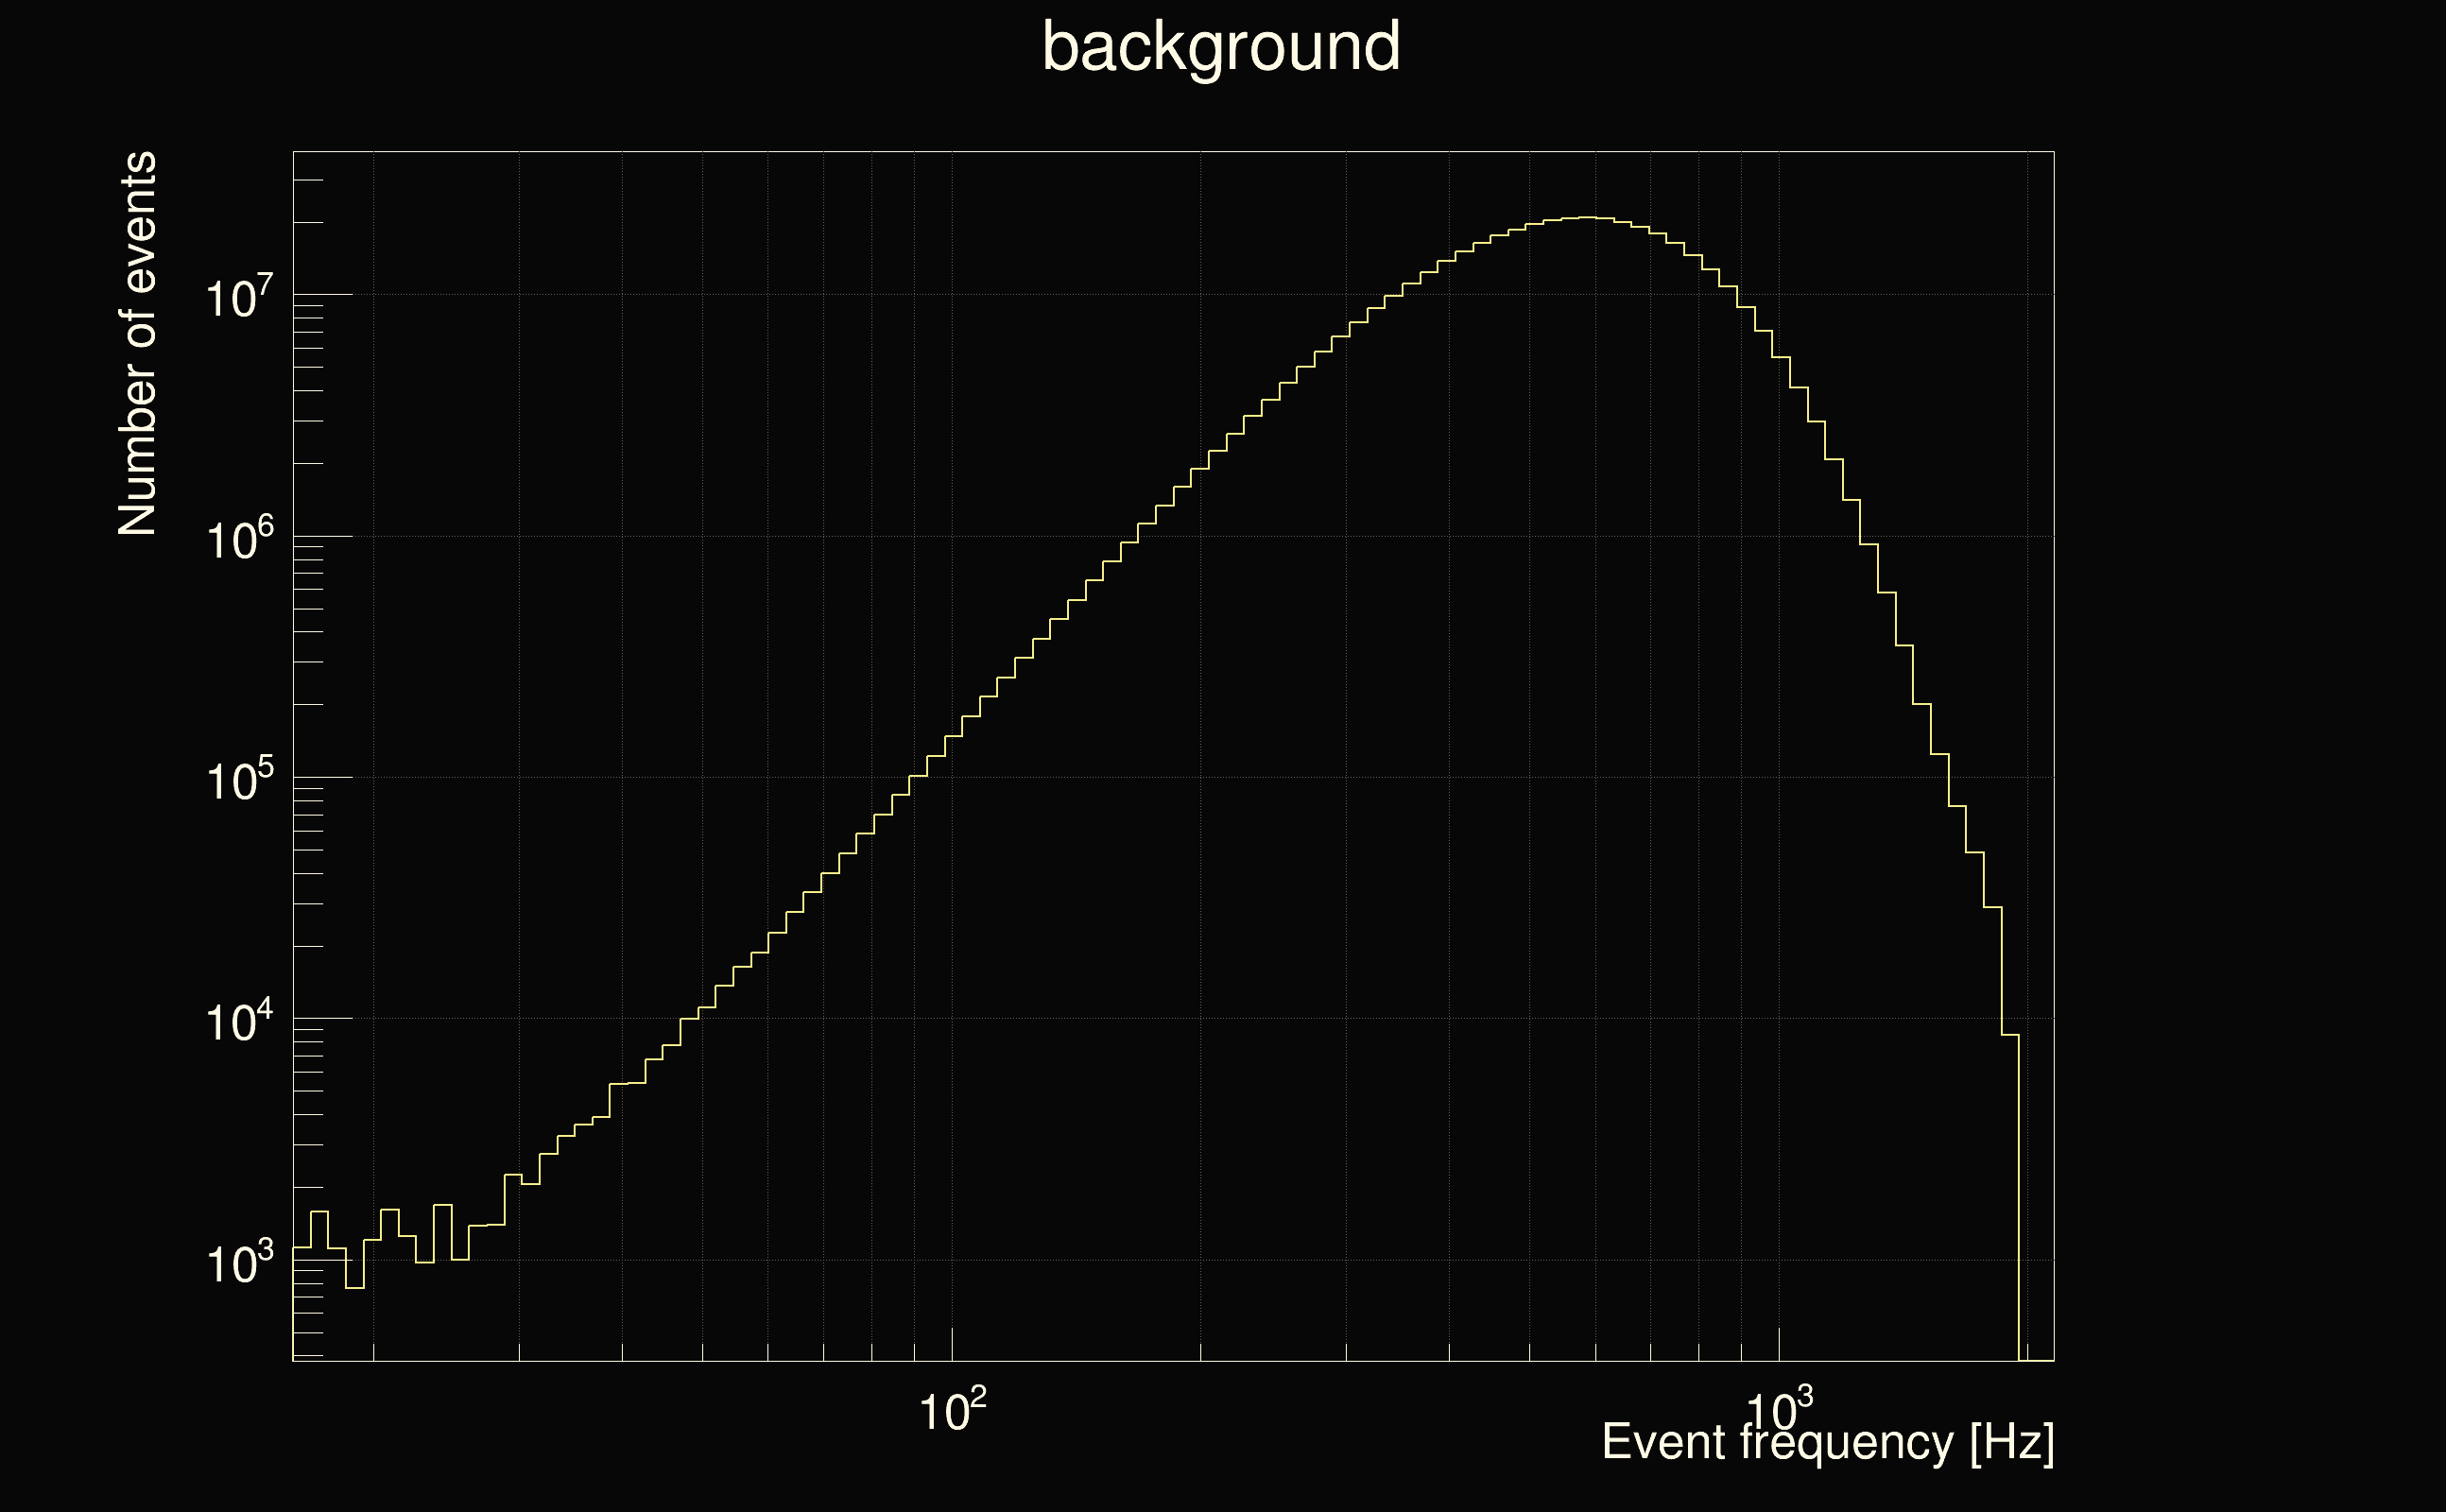Click the histogram's peak bin at top

[1587, 217]
